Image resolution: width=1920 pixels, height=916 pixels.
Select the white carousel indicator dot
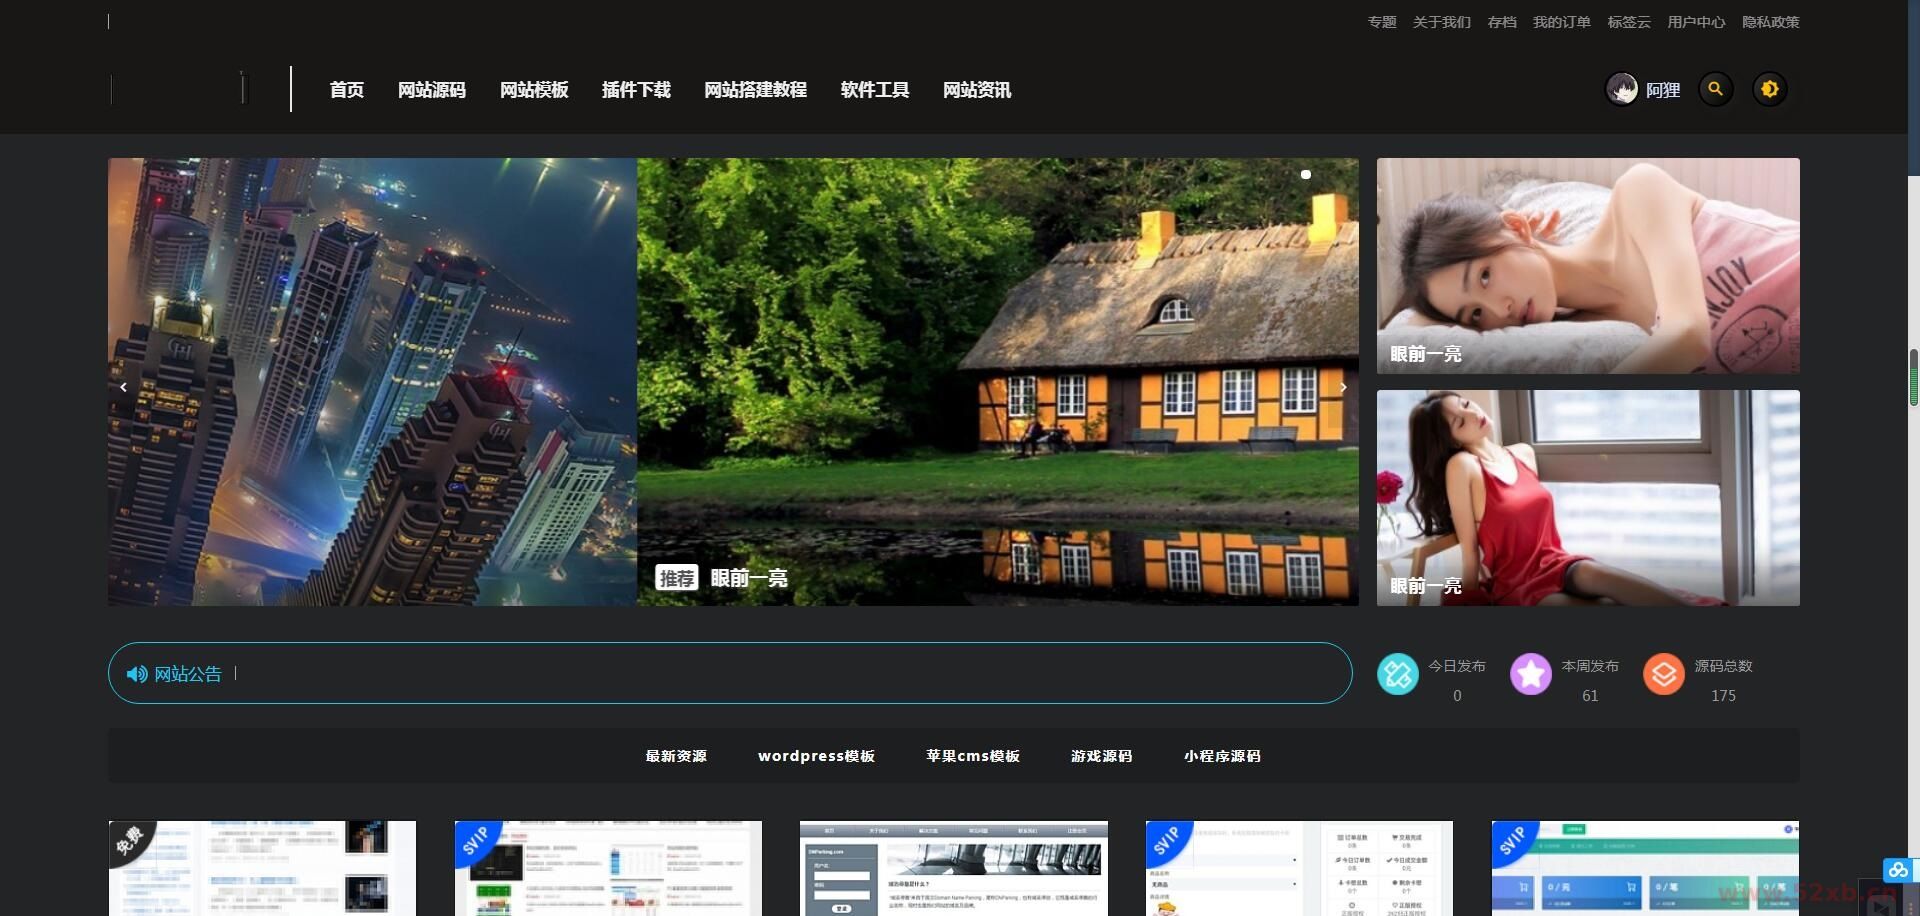click(1305, 174)
